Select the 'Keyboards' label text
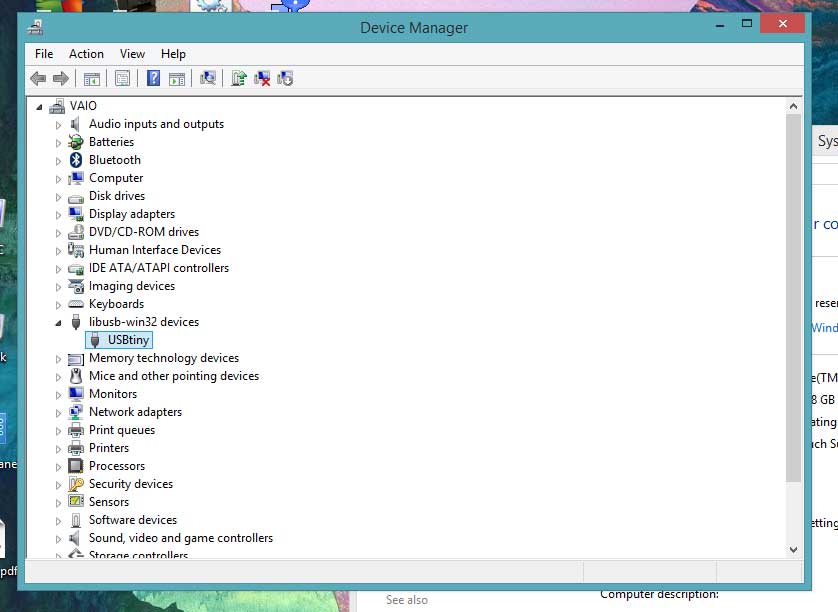This screenshot has height=612, width=838. (x=117, y=304)
